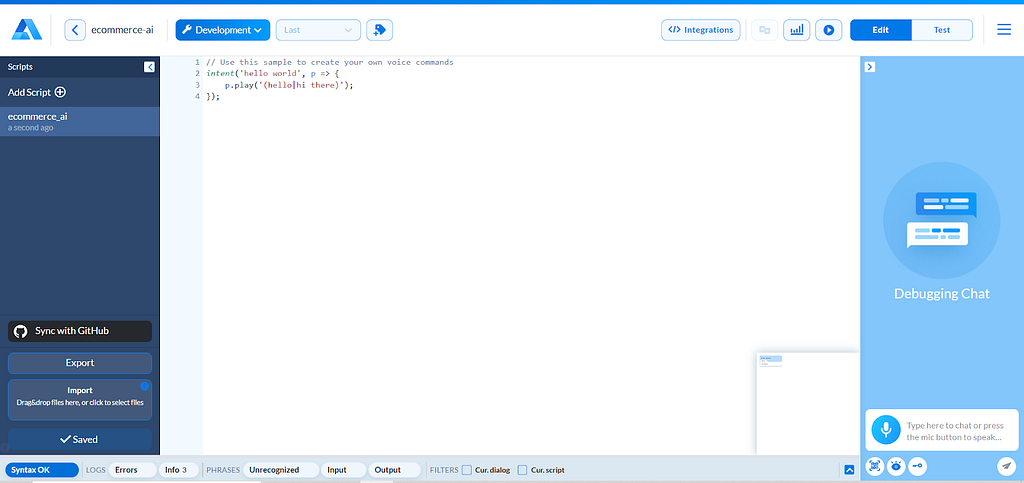Click the ecommerce-ai project name
The height and width of the screenshot is (483, 1024).
coord(122,30)
